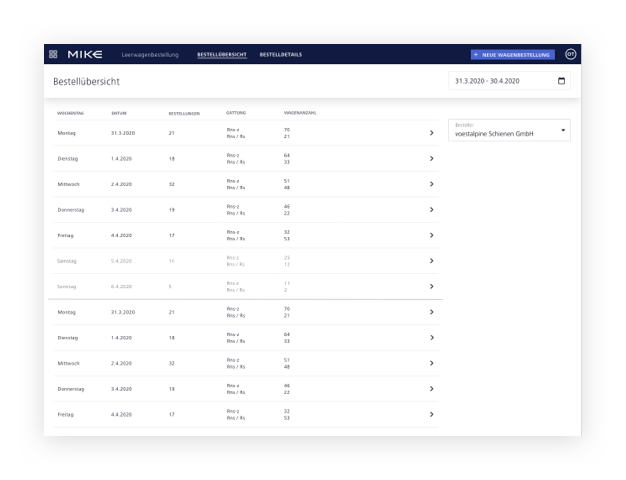The height and width of the screenshot is (480, 626).
Task: Open the first Dienstag 1.4.2020 row chevron
Action: coord(431,158)
